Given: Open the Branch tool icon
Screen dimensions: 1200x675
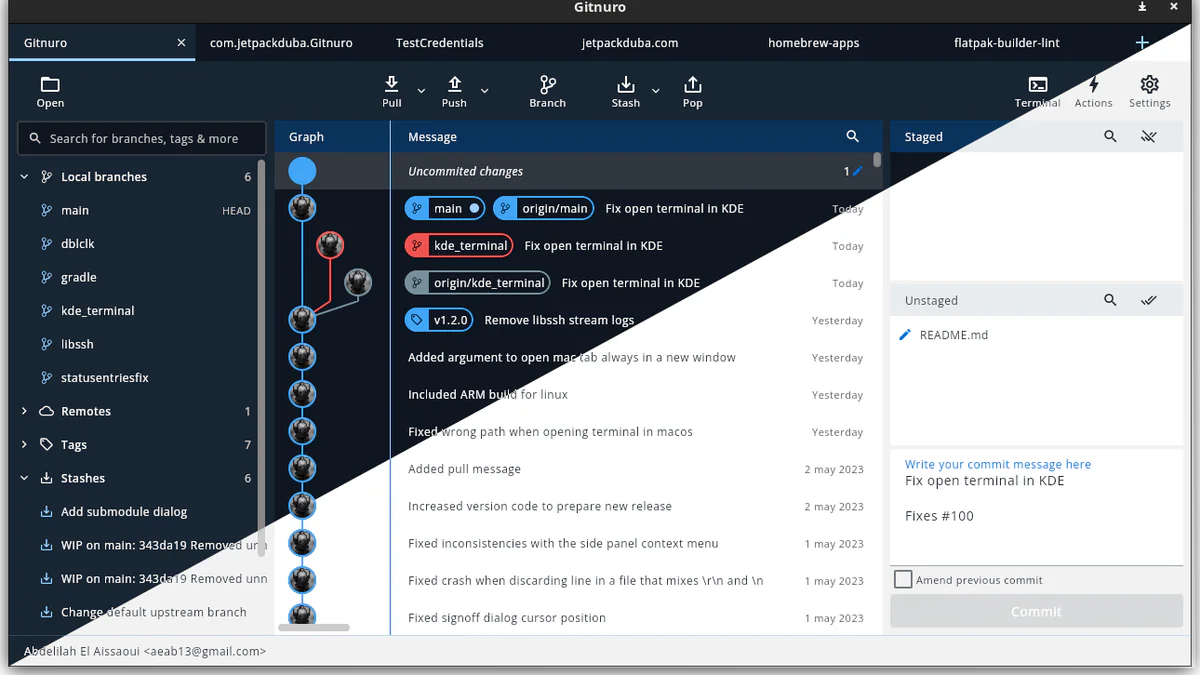Looking at the screenshot, I should [x=547, y=85].
